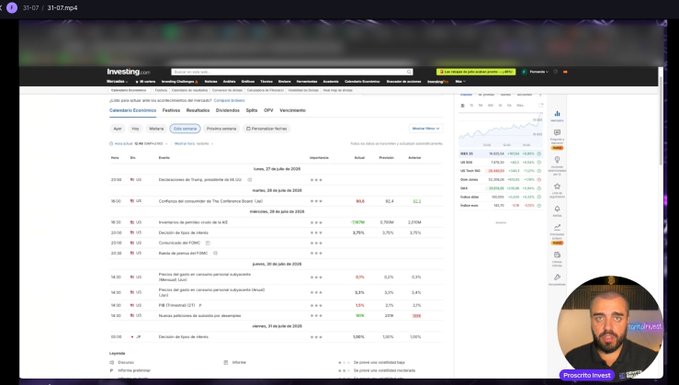The image size is (679, 385).
Task: Open Buscador de acciones in navigation
Action: click(404, 81)
